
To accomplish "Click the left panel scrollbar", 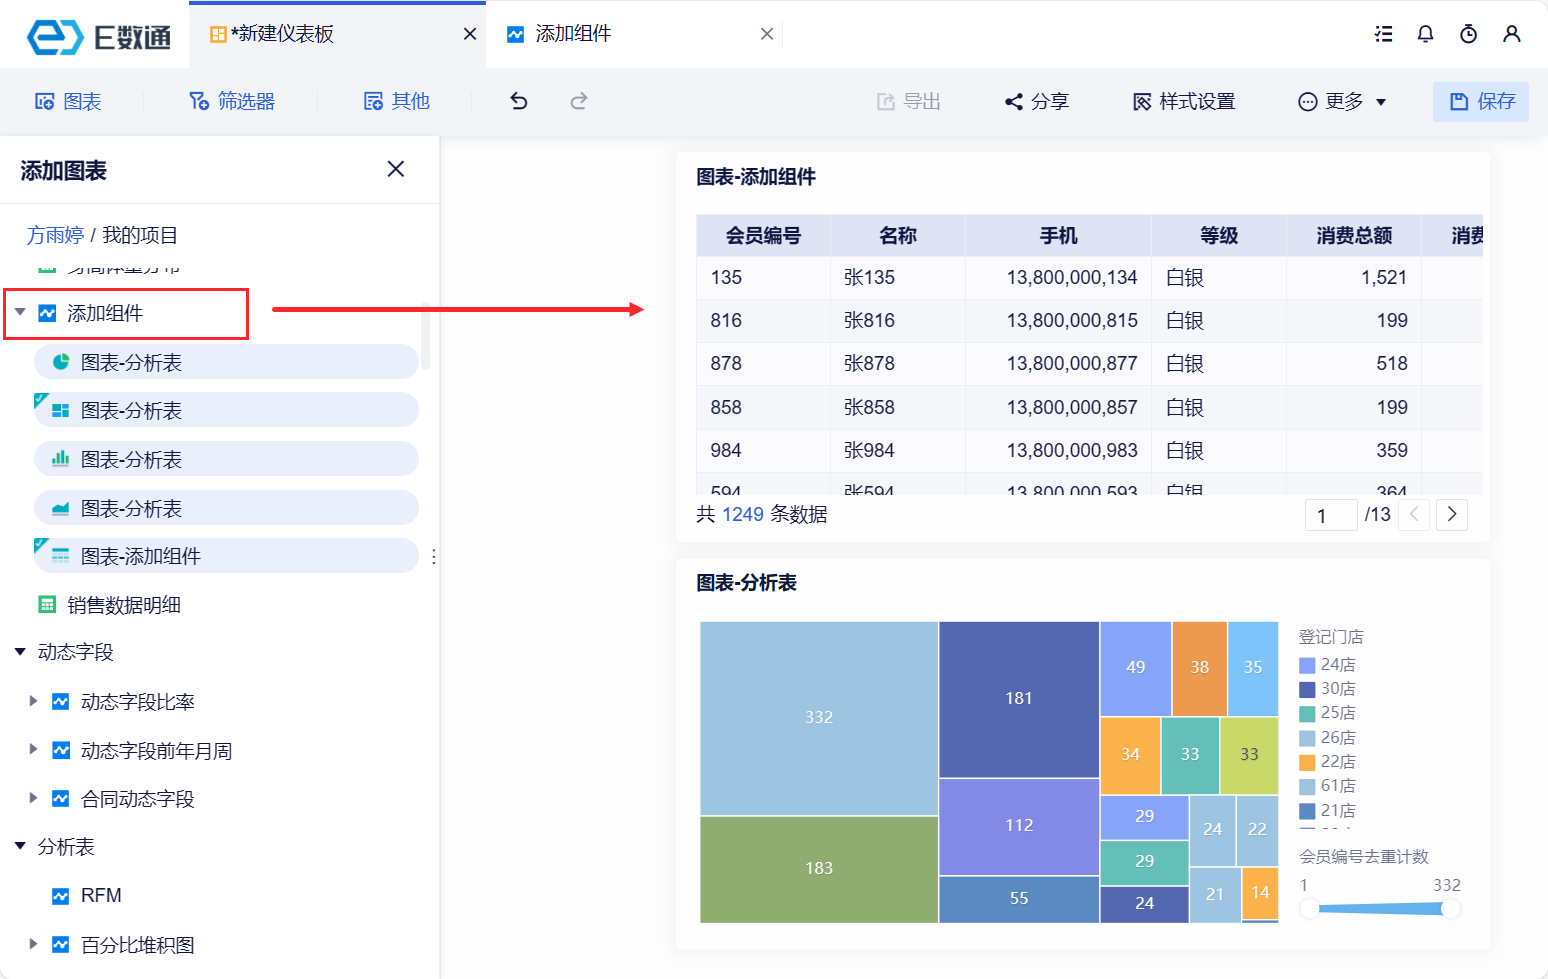I will click(x=426, y=336).
